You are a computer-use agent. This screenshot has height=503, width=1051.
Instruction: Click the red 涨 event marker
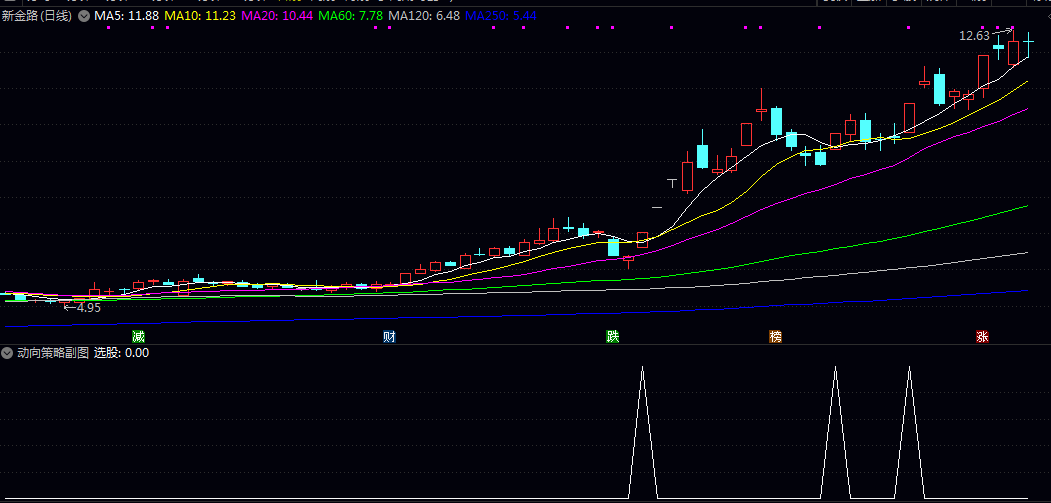(983, 337)
